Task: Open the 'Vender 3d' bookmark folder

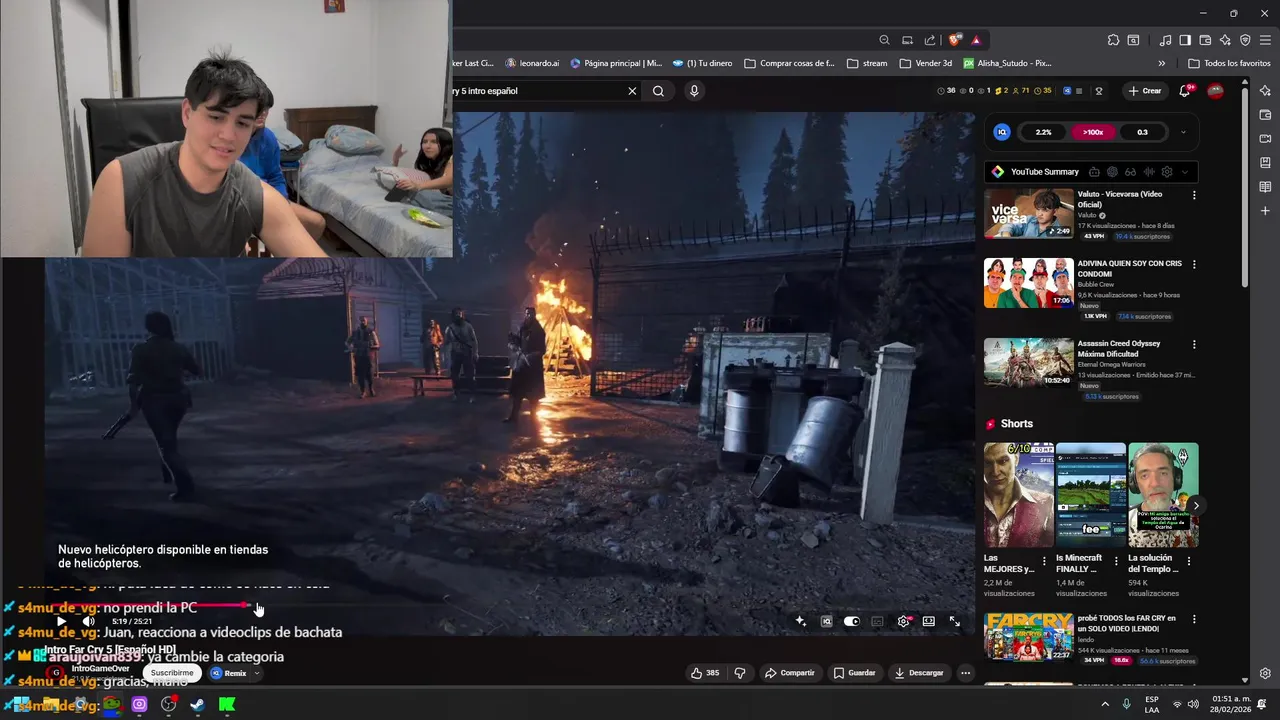Action: 926,63
